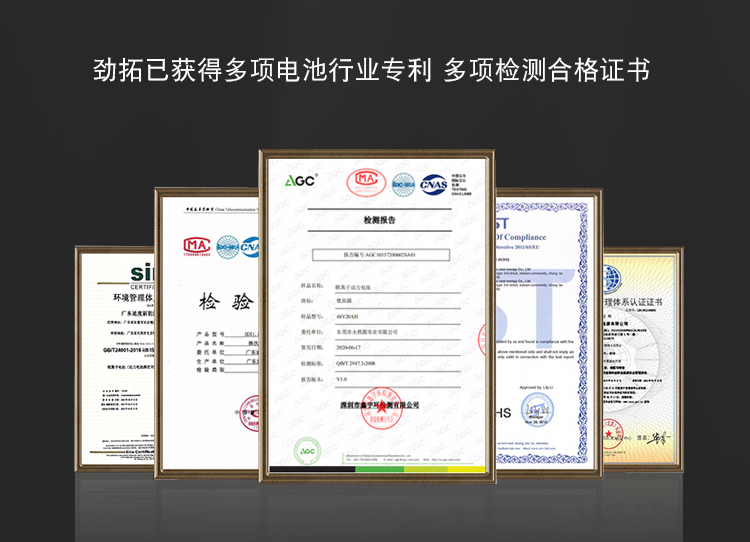Open the Of Compliance certificate frame

pos(549,333)
